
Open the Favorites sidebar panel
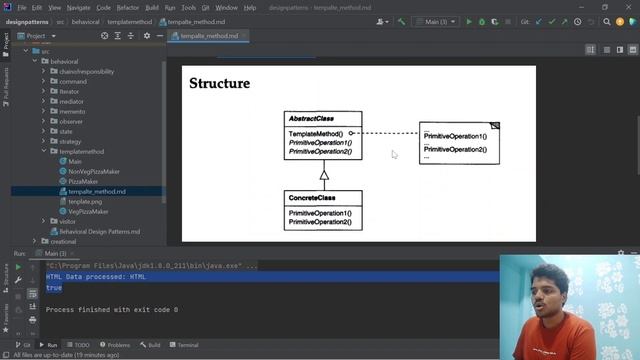[6, 318]
